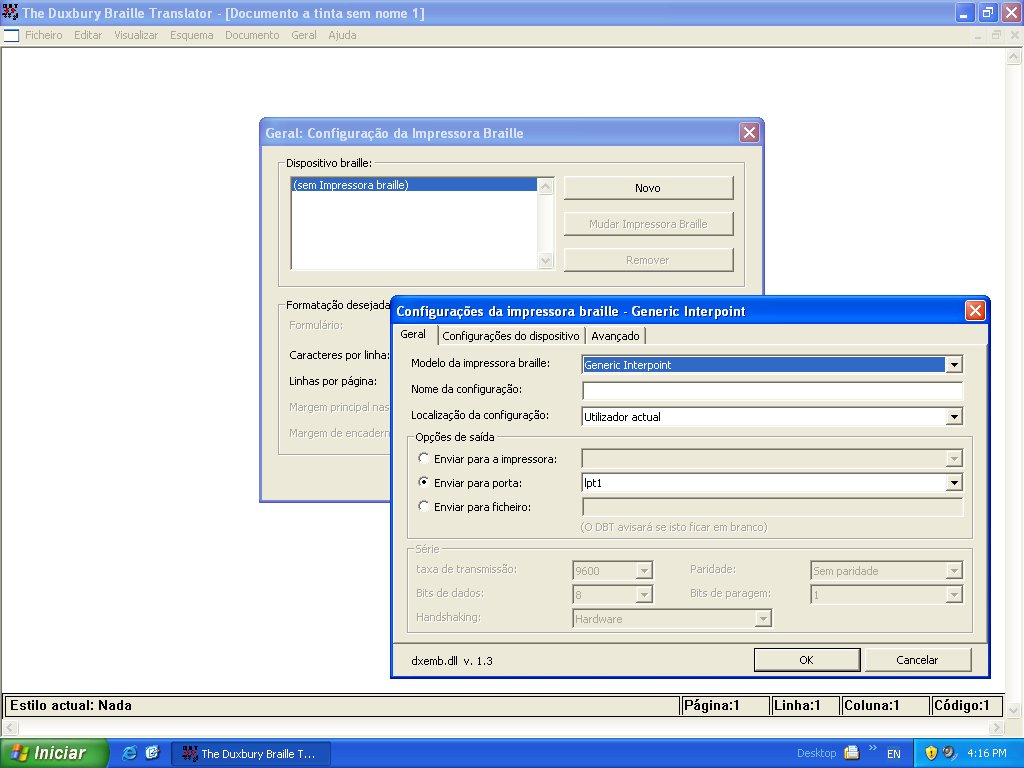Screen dimensions: 1024x768
Task: Select Enviar para a impressora option
Action: point(424,458)
